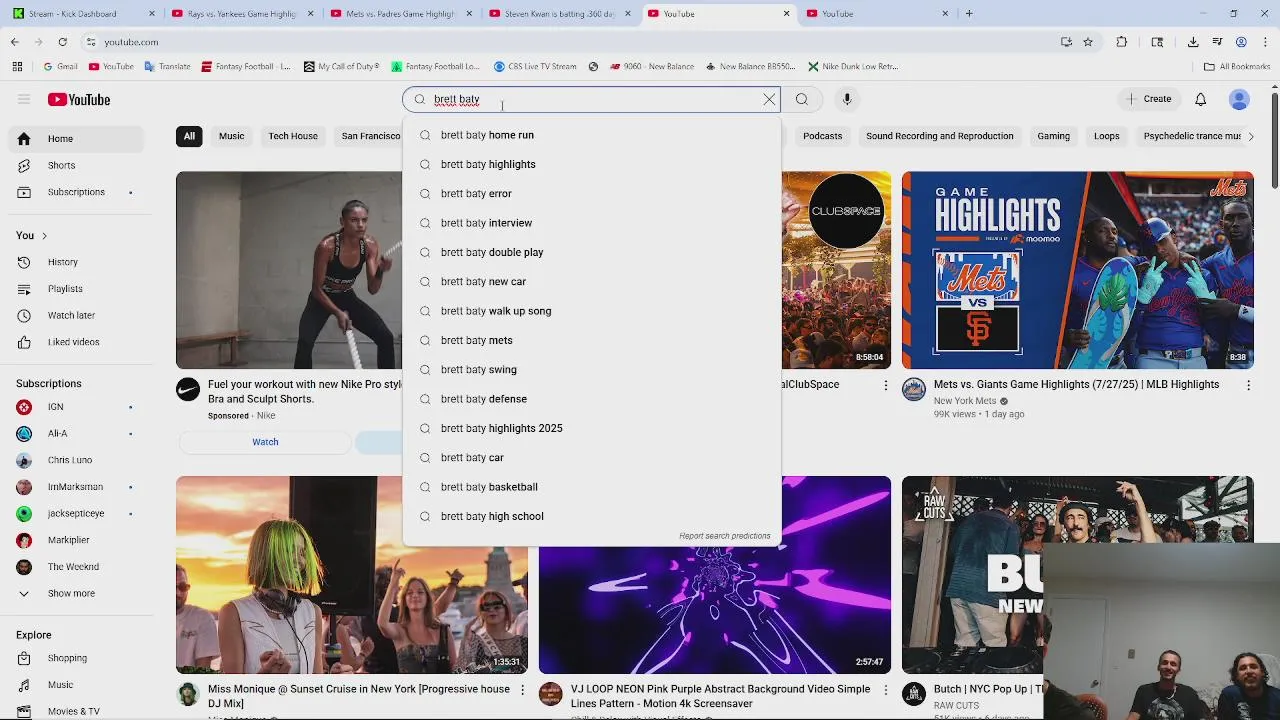Open All Bookmarks folder
The height and width of the screenshot is (720, 1280).
(1237, 66)
